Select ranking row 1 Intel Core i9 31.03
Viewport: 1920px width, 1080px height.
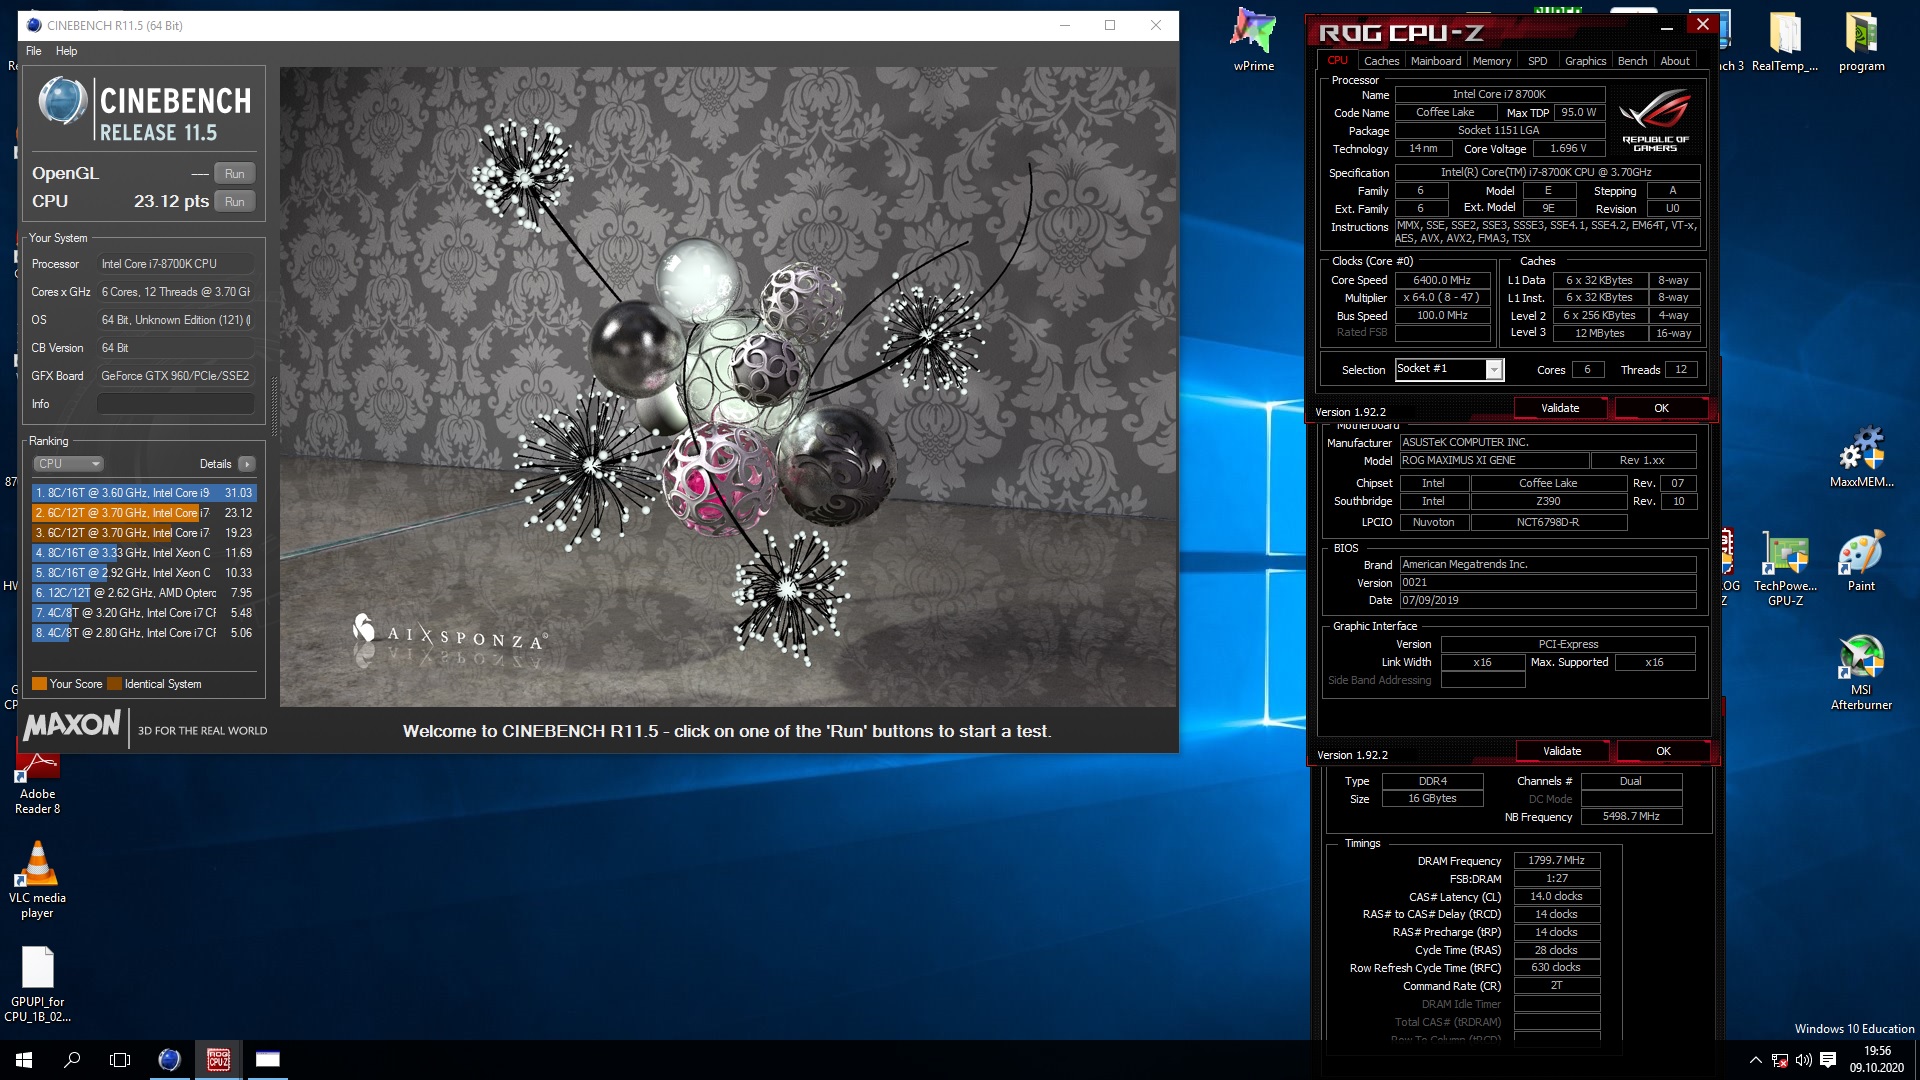tap(144, 493)
